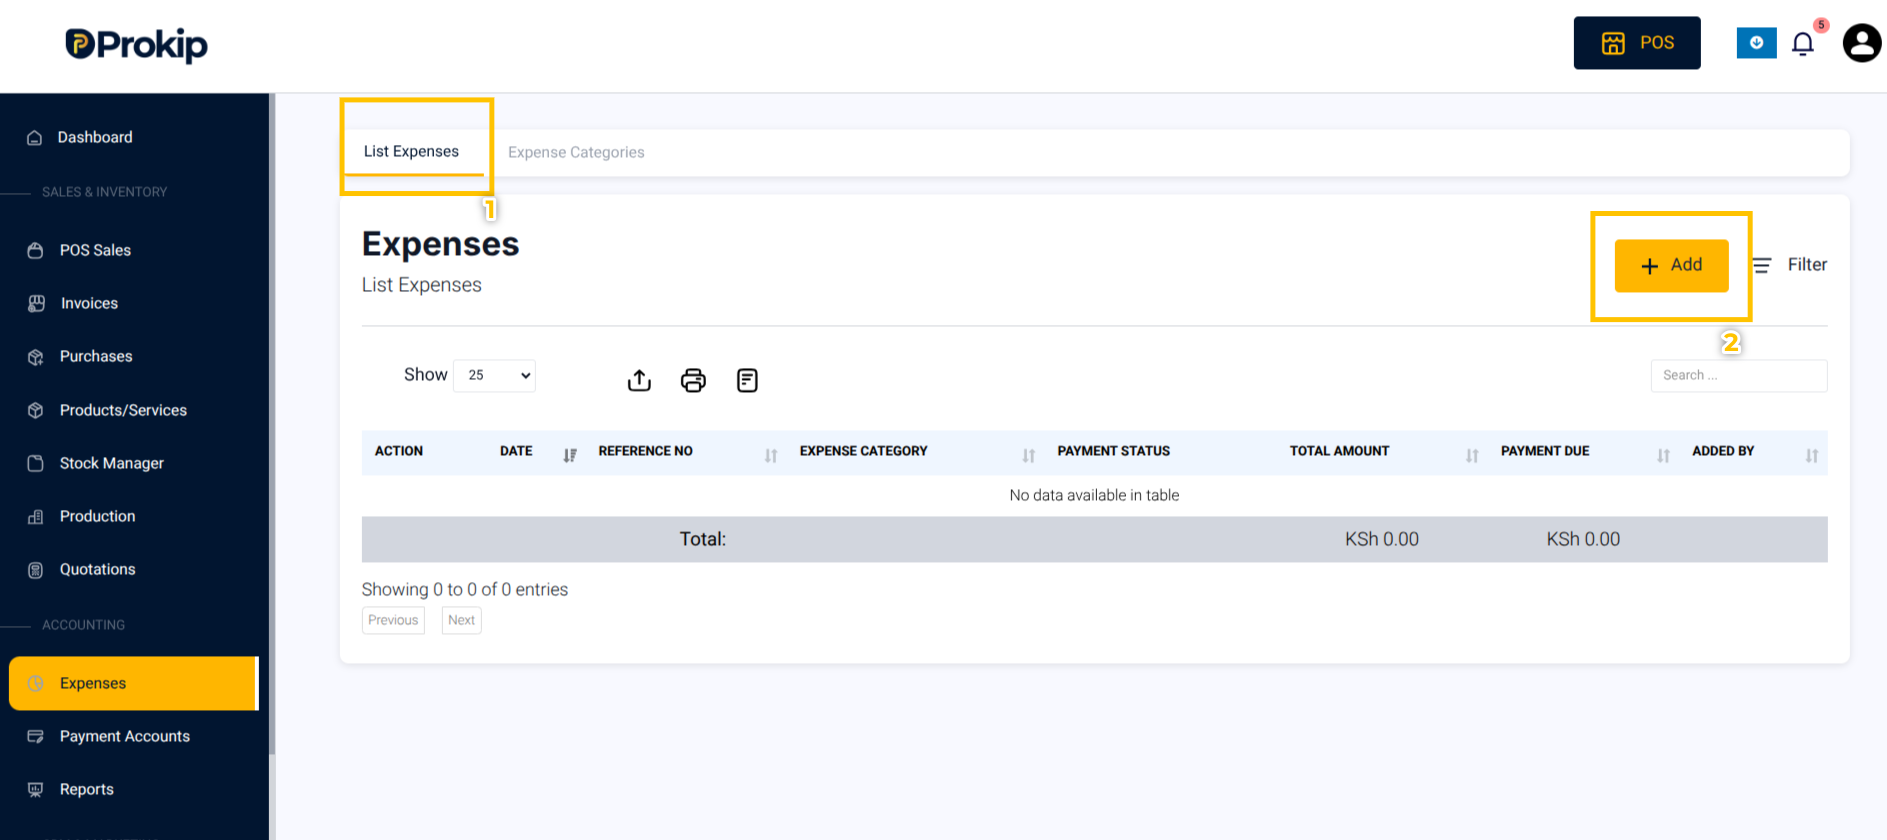Click the Expenses page heading
The width and height of the screenshot is (1887, 840).
440,244
